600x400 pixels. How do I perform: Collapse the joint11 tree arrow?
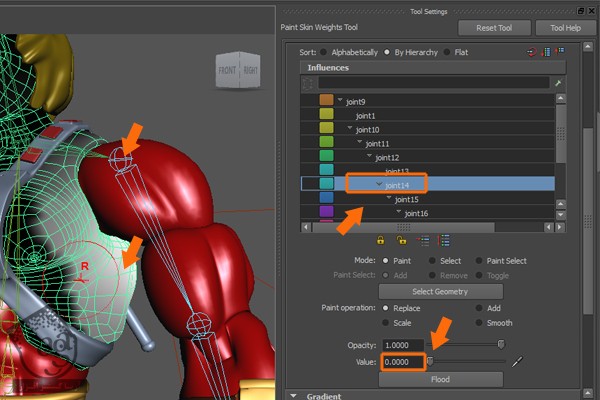coord(359,142)
